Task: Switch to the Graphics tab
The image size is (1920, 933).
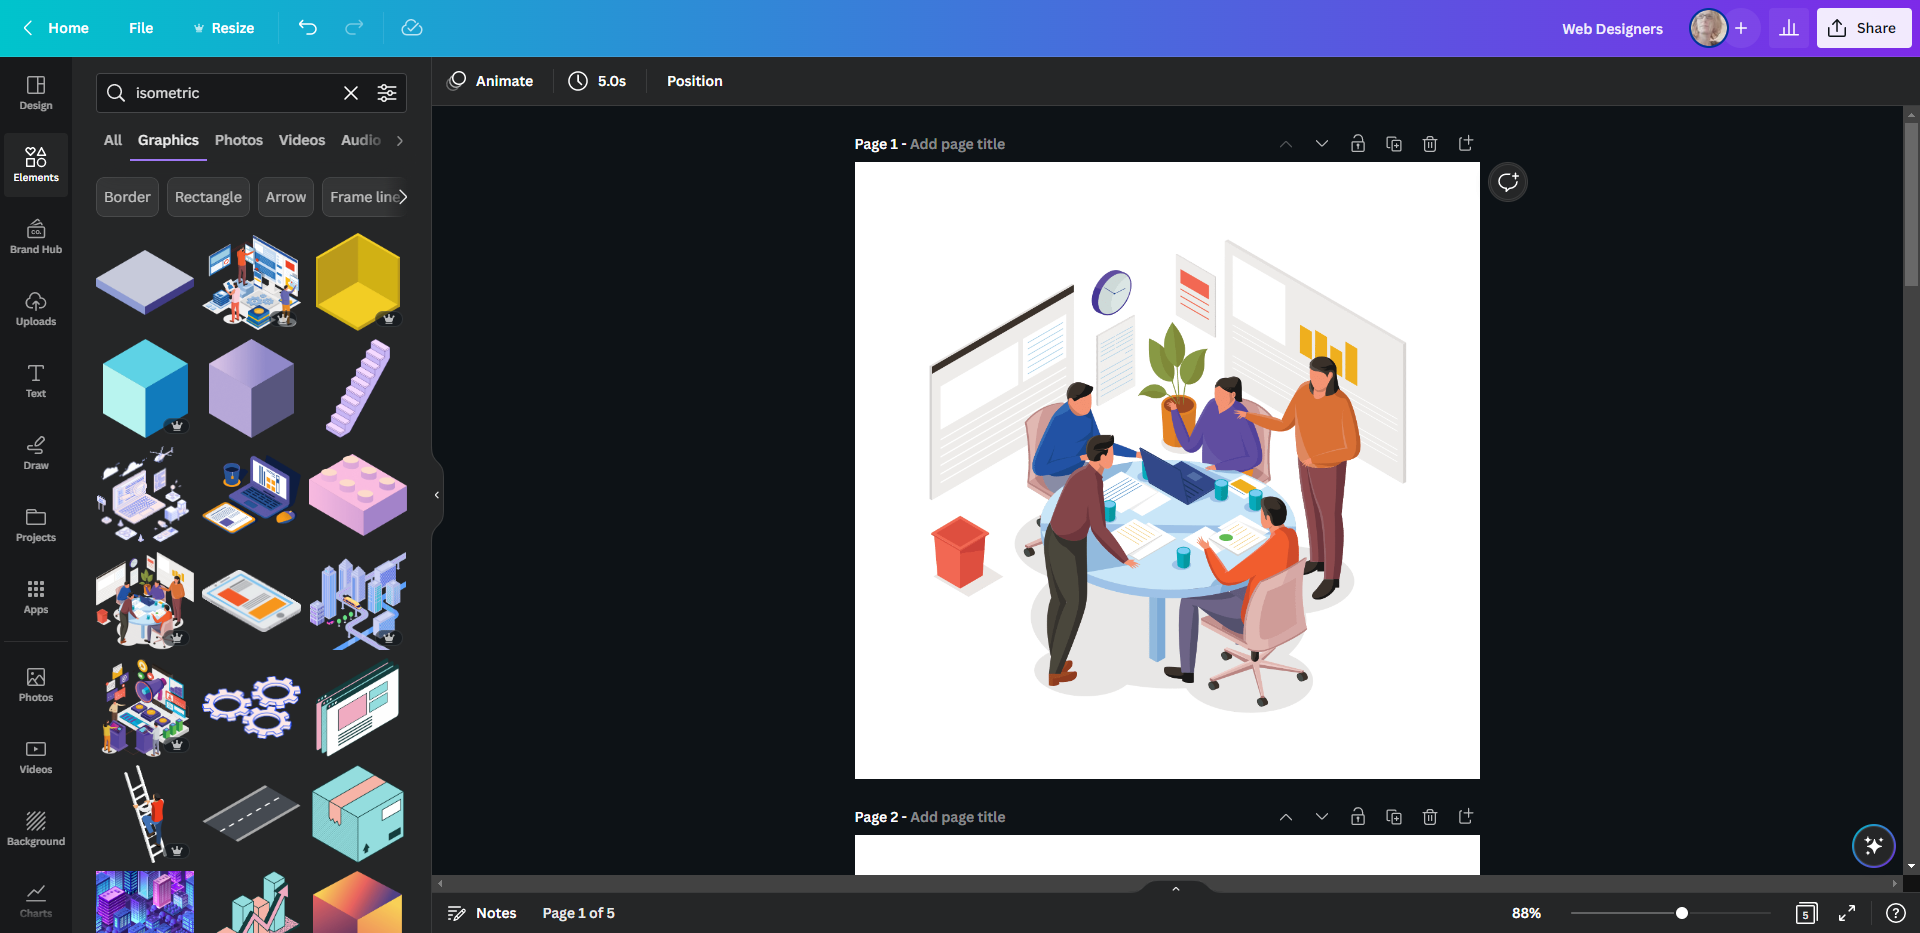Action: point(168,140)
